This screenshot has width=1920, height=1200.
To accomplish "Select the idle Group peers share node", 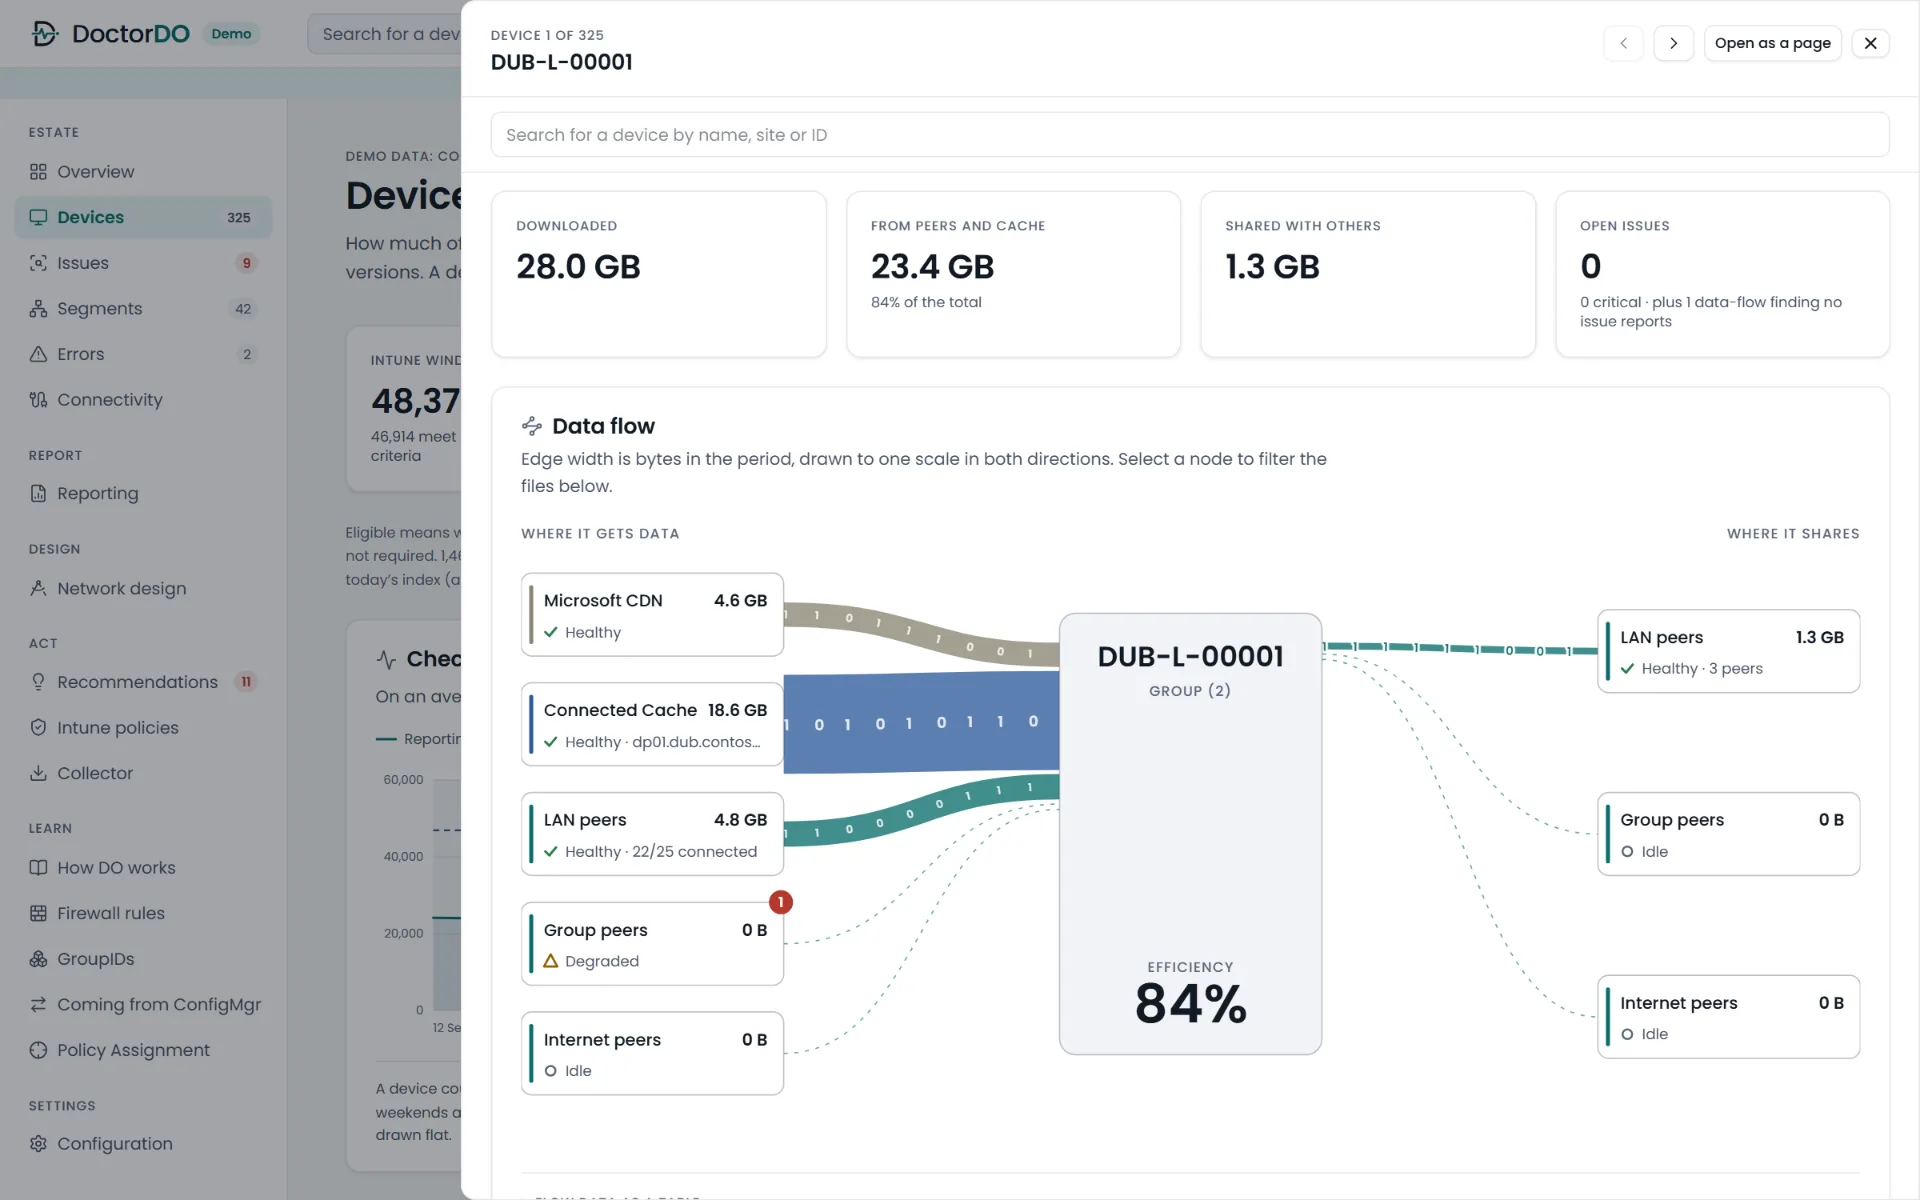I will [x=1728, y=834].
